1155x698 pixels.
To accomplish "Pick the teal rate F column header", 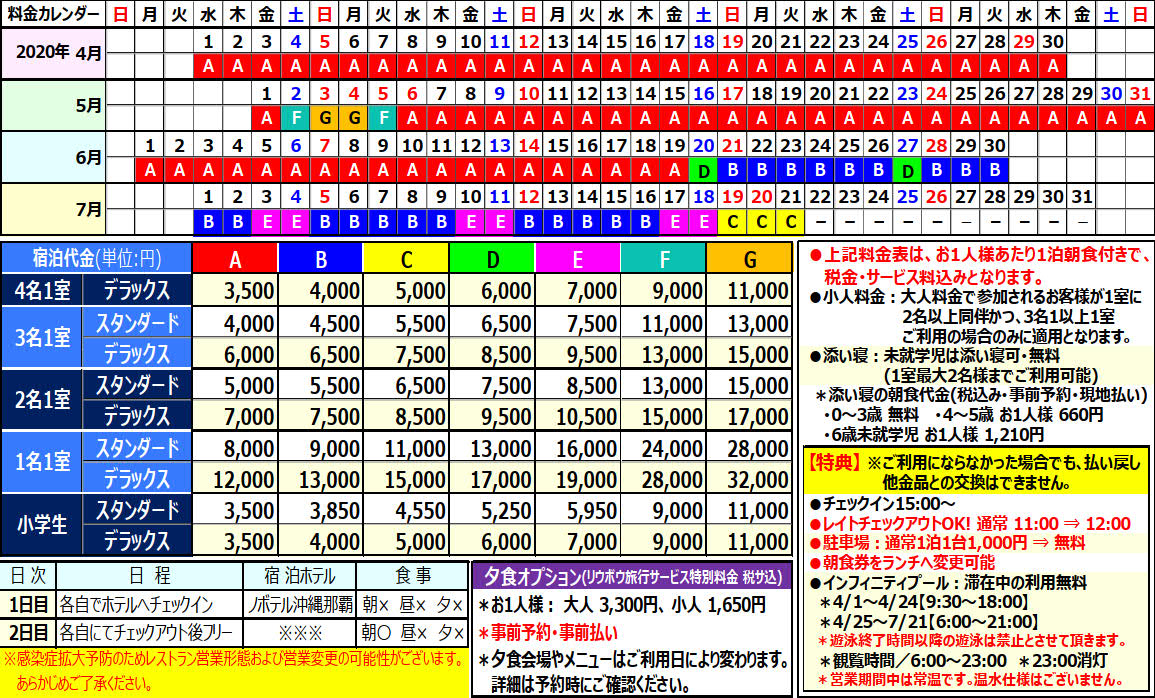I will (663, 260).
